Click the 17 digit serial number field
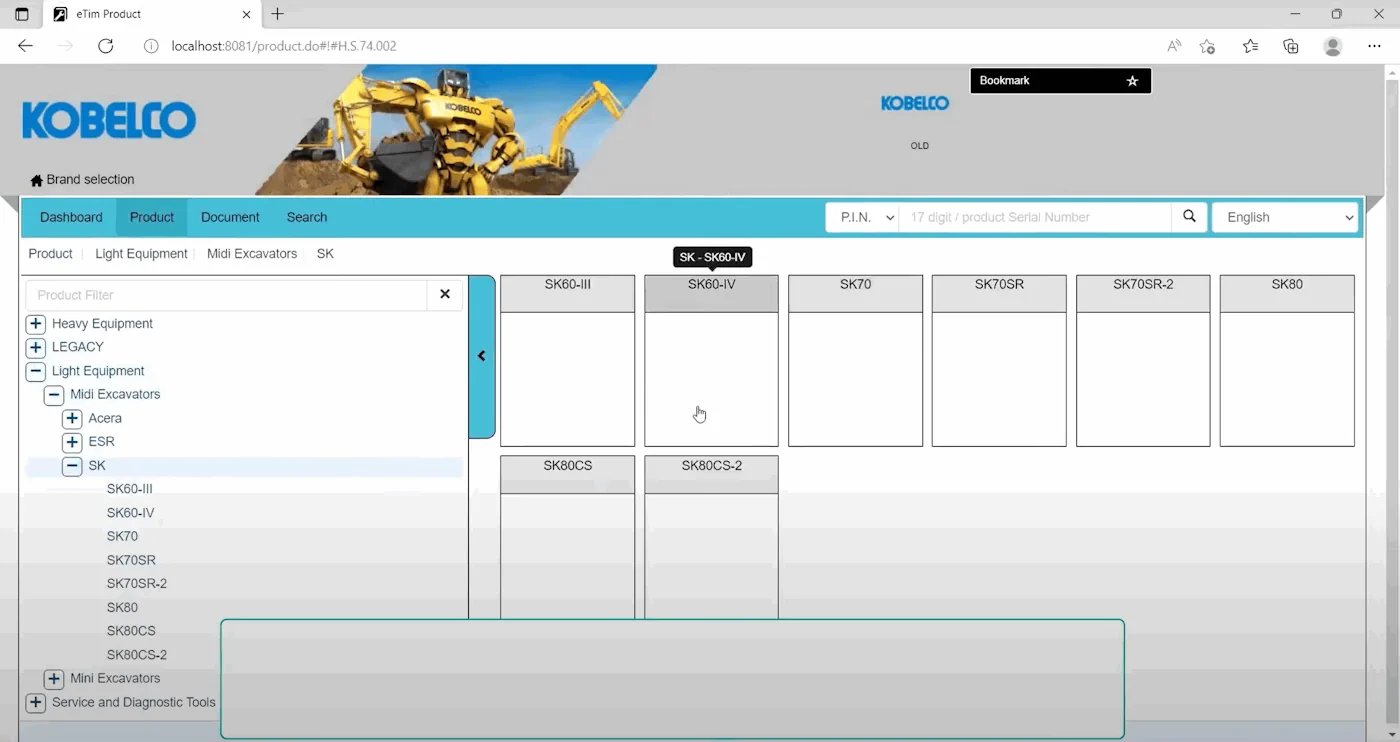Viewport: 1400px width, 742px height. tap(1035, 217)
